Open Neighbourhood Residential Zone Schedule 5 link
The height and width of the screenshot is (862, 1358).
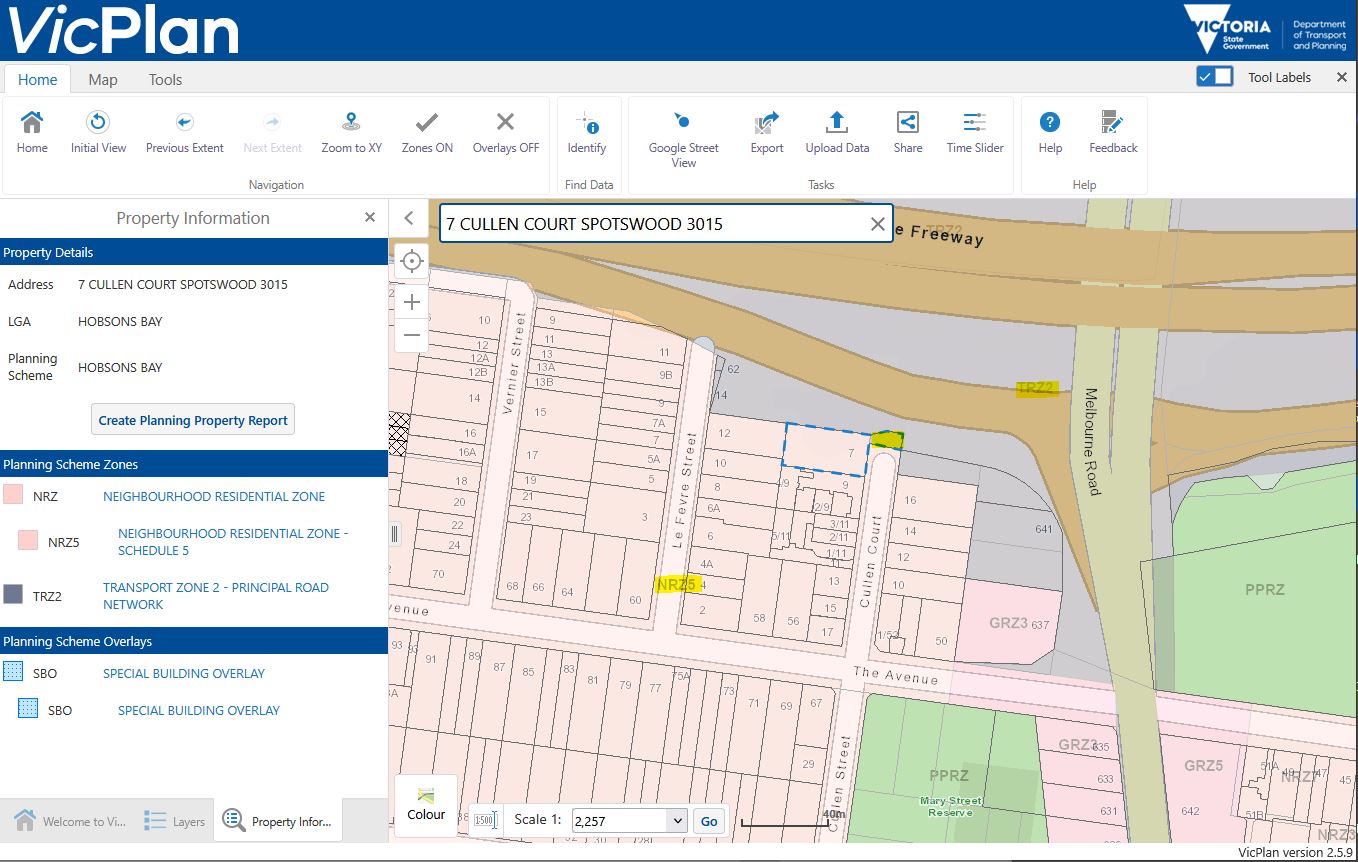[x=233, y=542]
